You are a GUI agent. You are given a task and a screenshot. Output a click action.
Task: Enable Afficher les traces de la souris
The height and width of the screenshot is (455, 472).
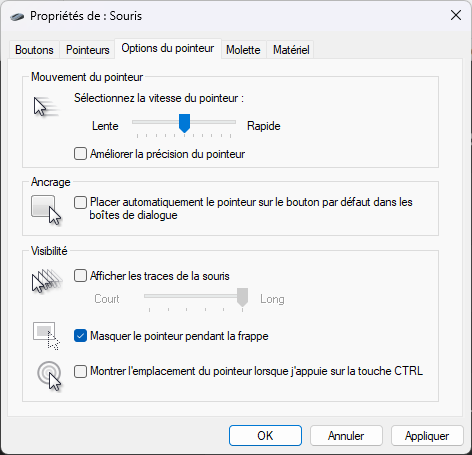click(80, 276)
